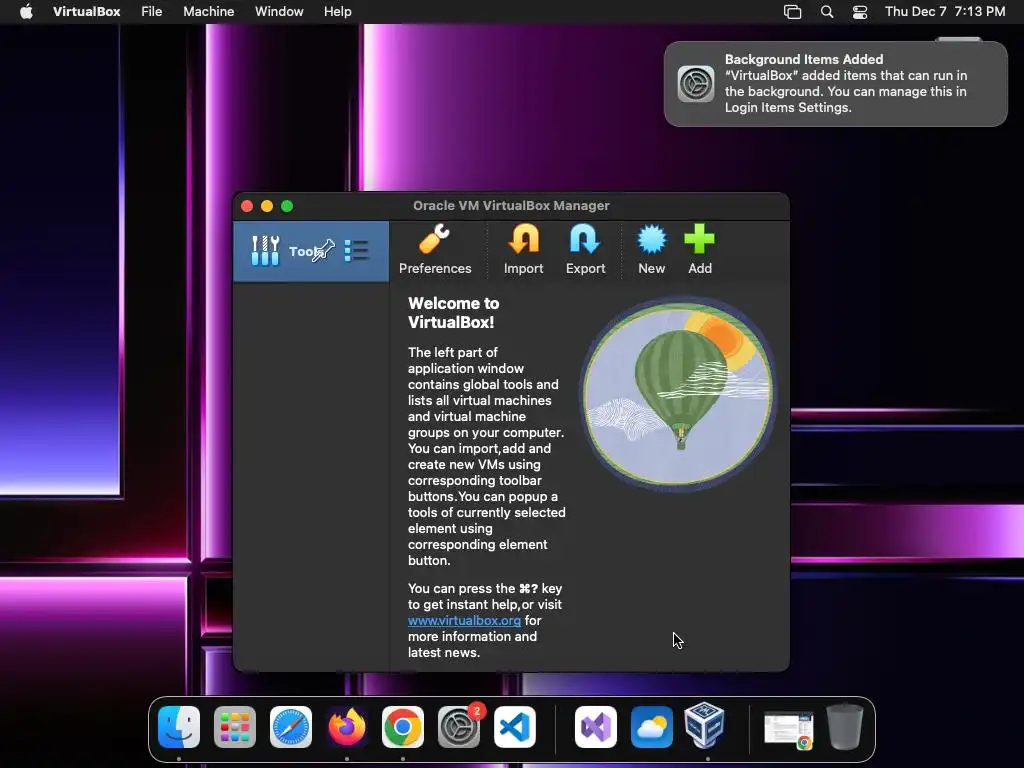Zoom VirtualBox Manager with the green button
The height and width of the screenshot is (768, 1024).
pyautogui.click(x=287, y=206)
